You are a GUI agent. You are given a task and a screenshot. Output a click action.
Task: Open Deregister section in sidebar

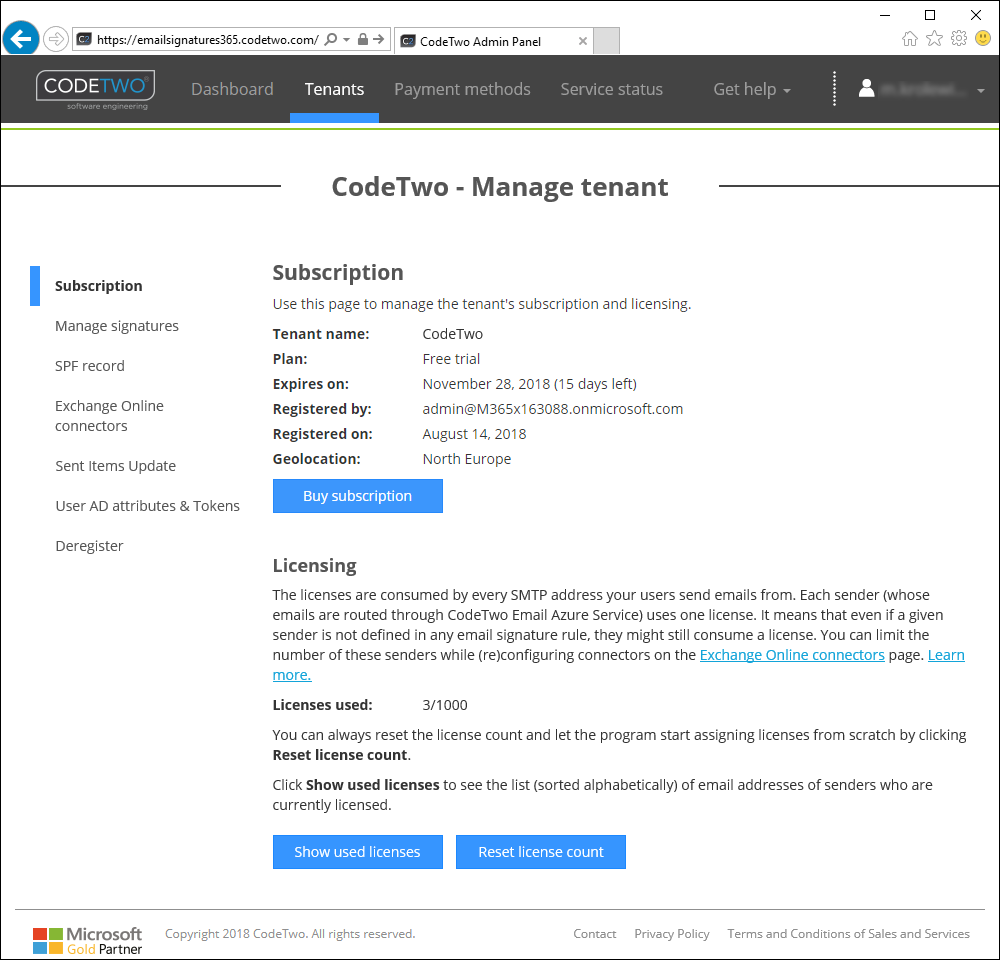coord(89,547)
